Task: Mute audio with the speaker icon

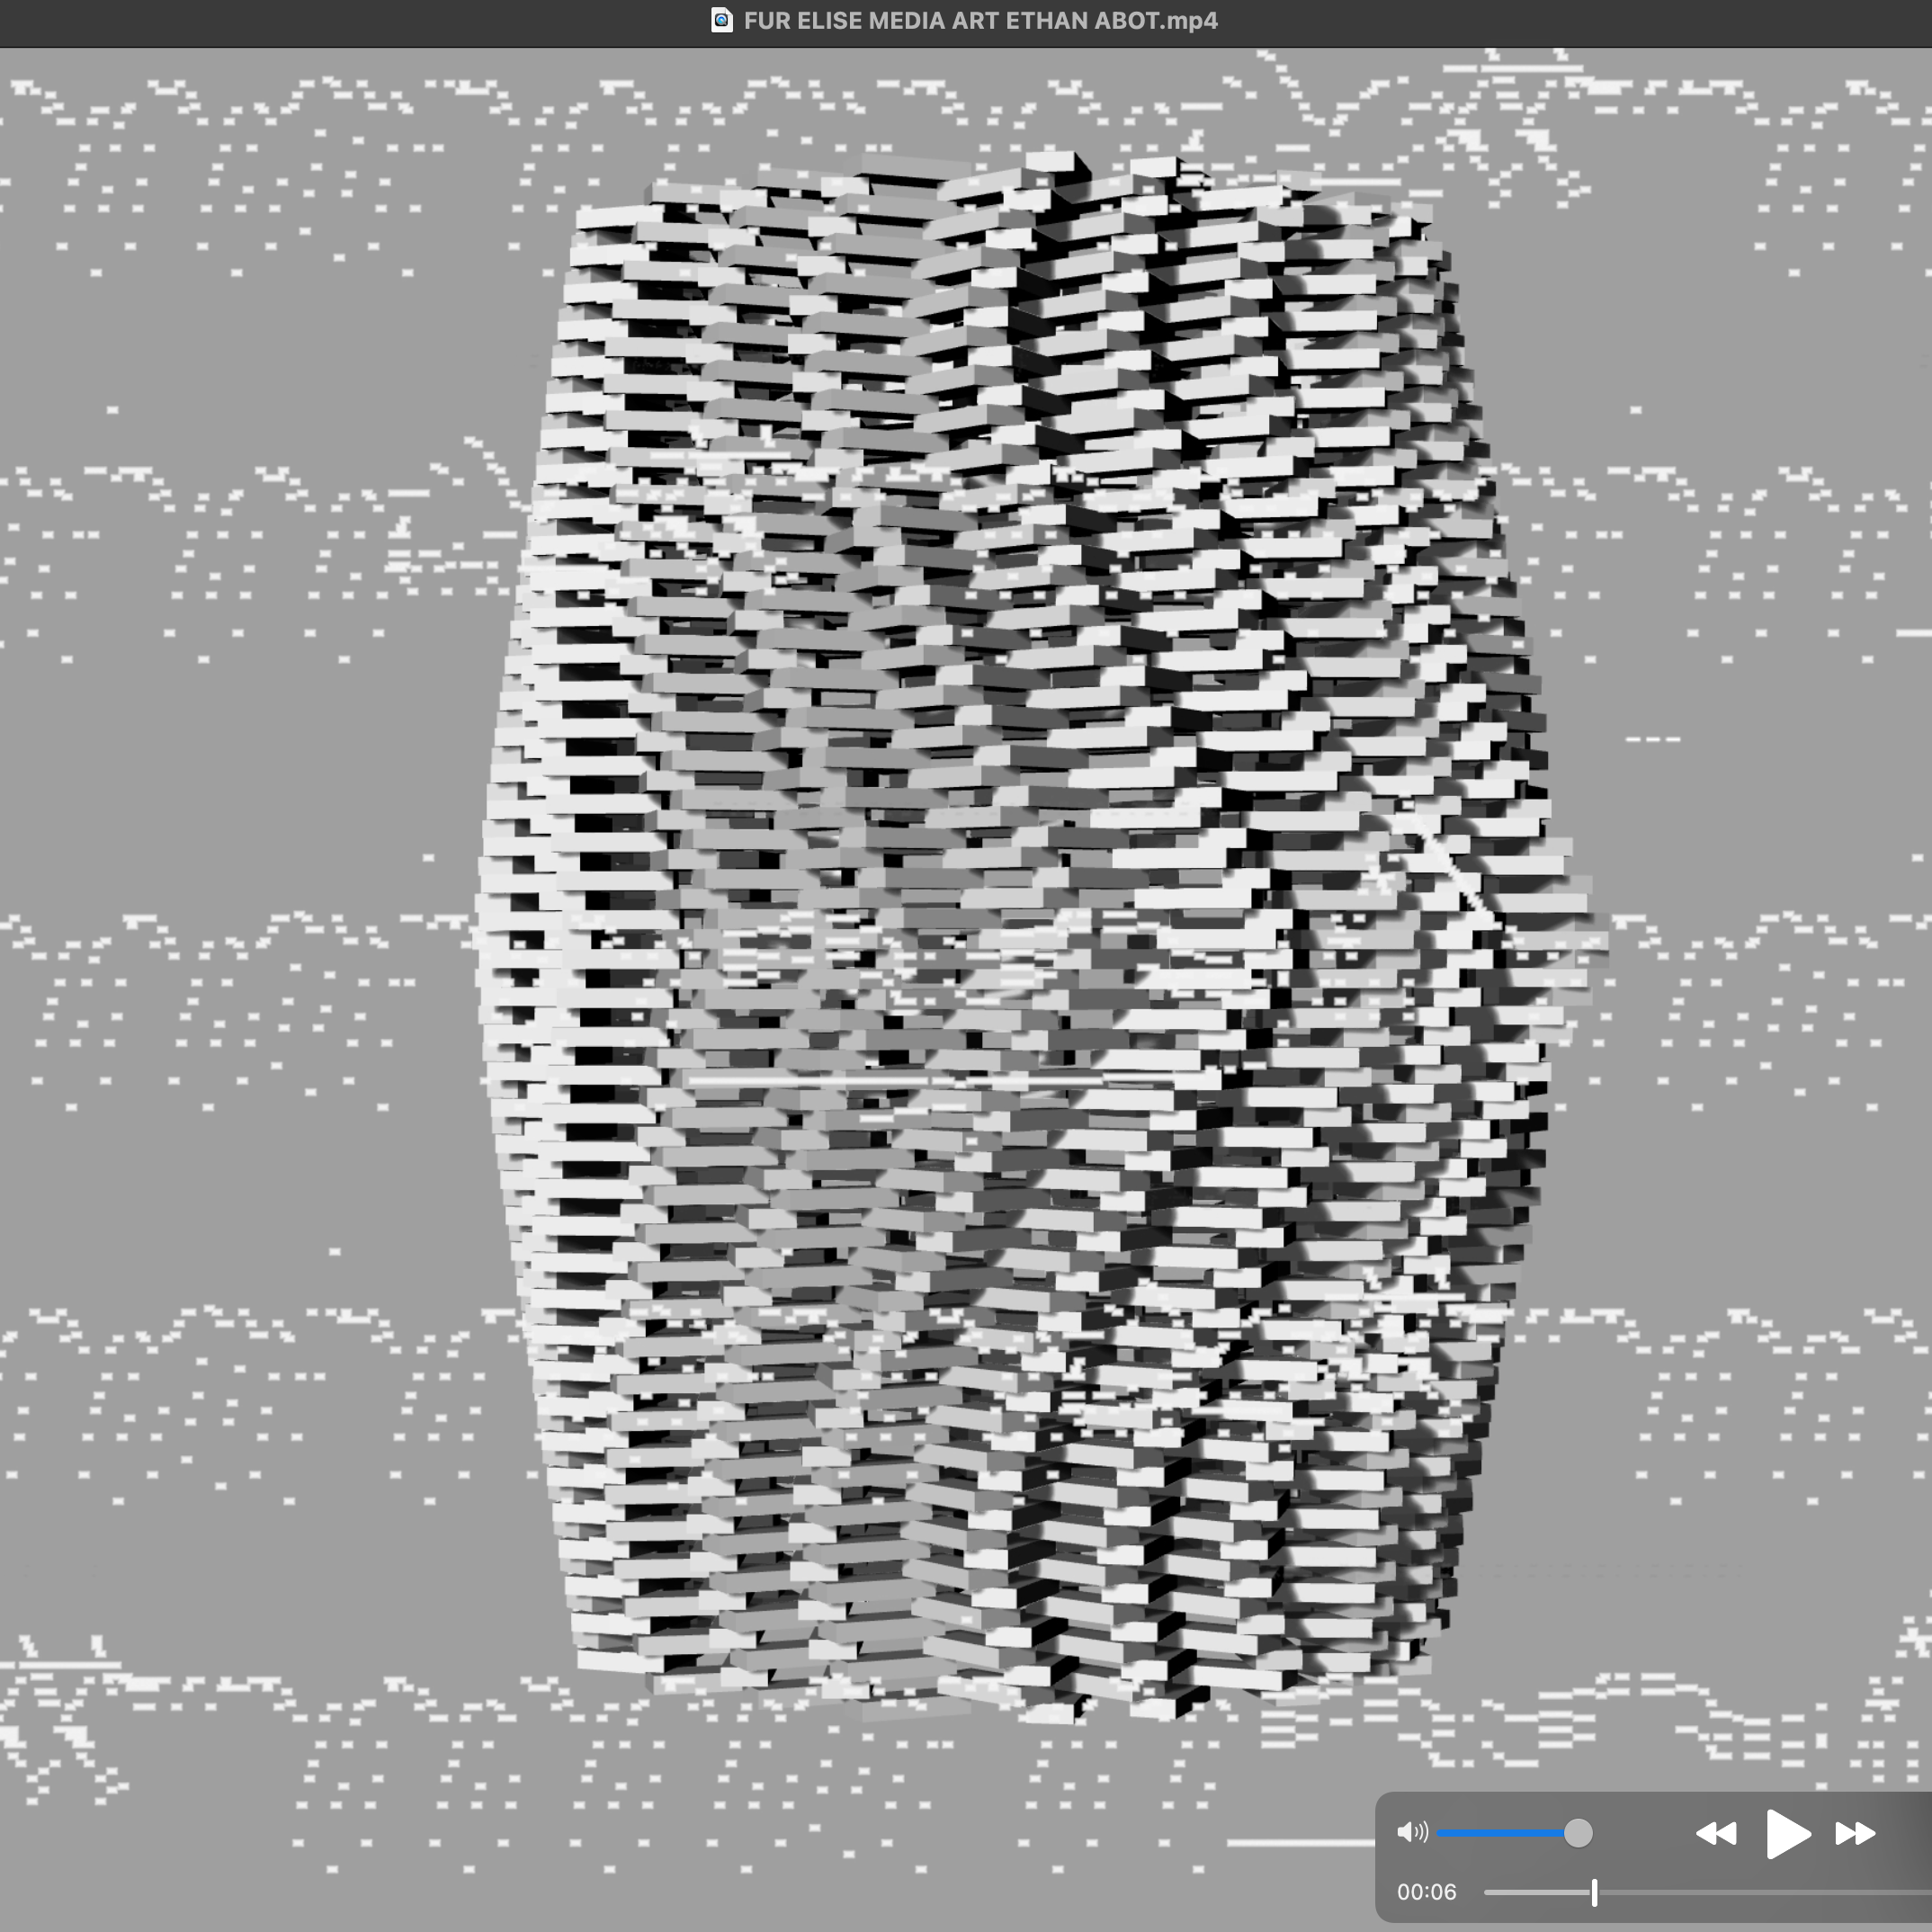Action: (x=1413, y=1832)
